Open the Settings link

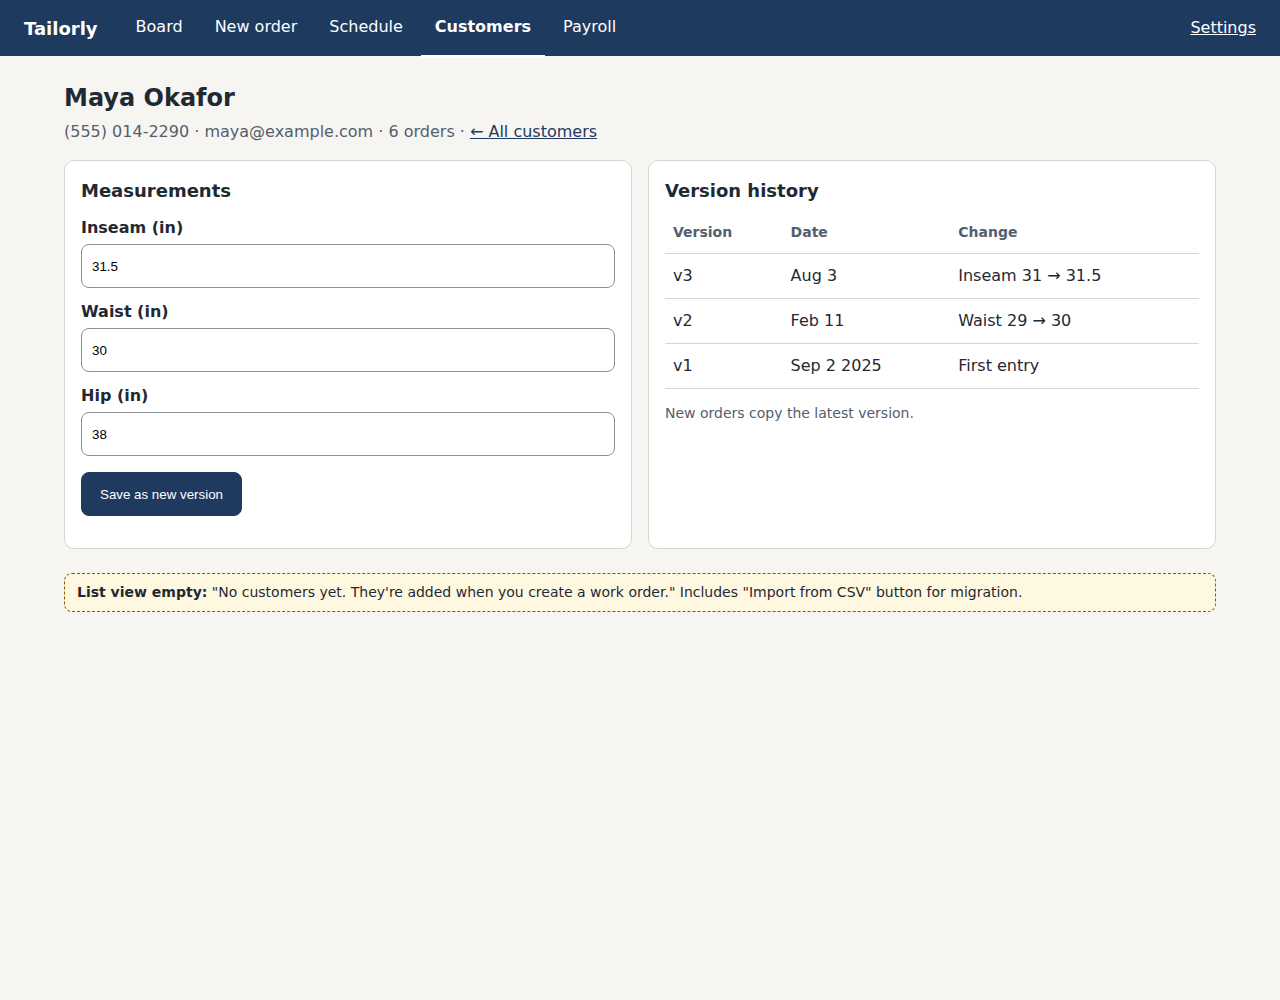1223,28
